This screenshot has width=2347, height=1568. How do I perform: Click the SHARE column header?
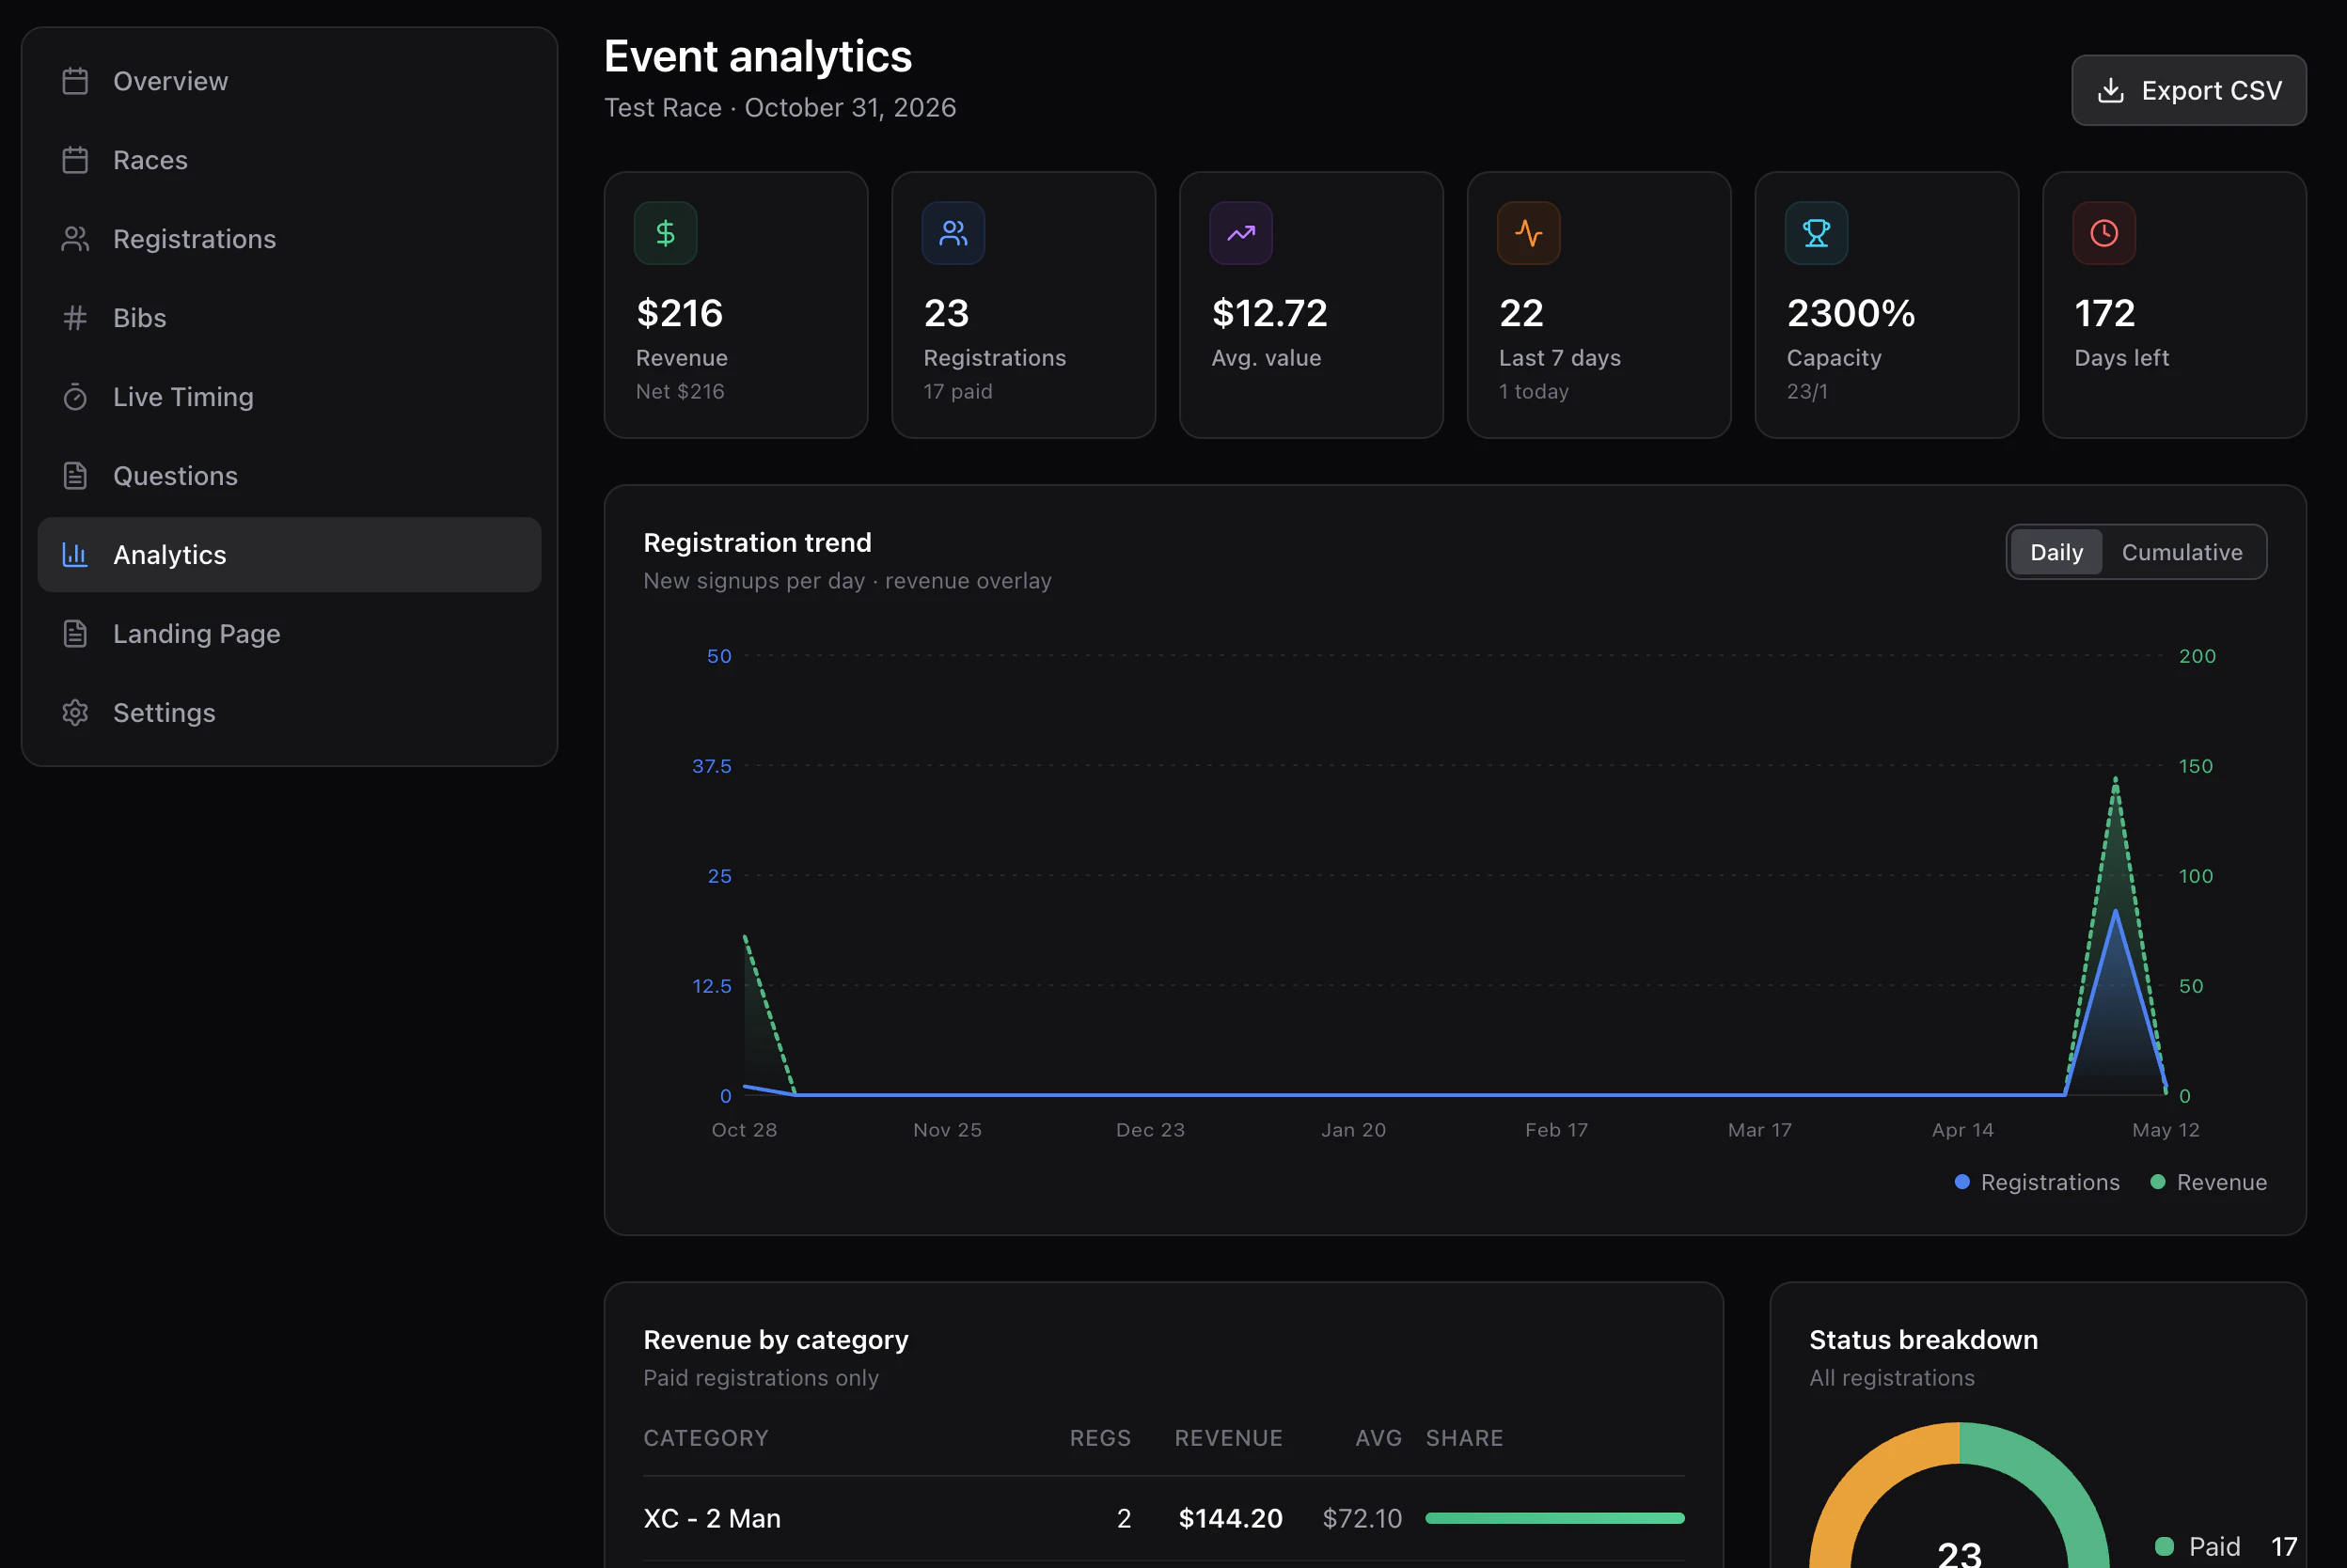(x=1464, y=1437)
